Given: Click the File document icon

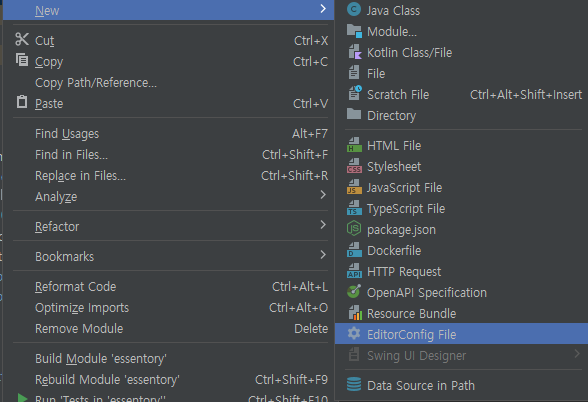Looking at the screenshot, I should pyautogui.click(x=354, y=73).
